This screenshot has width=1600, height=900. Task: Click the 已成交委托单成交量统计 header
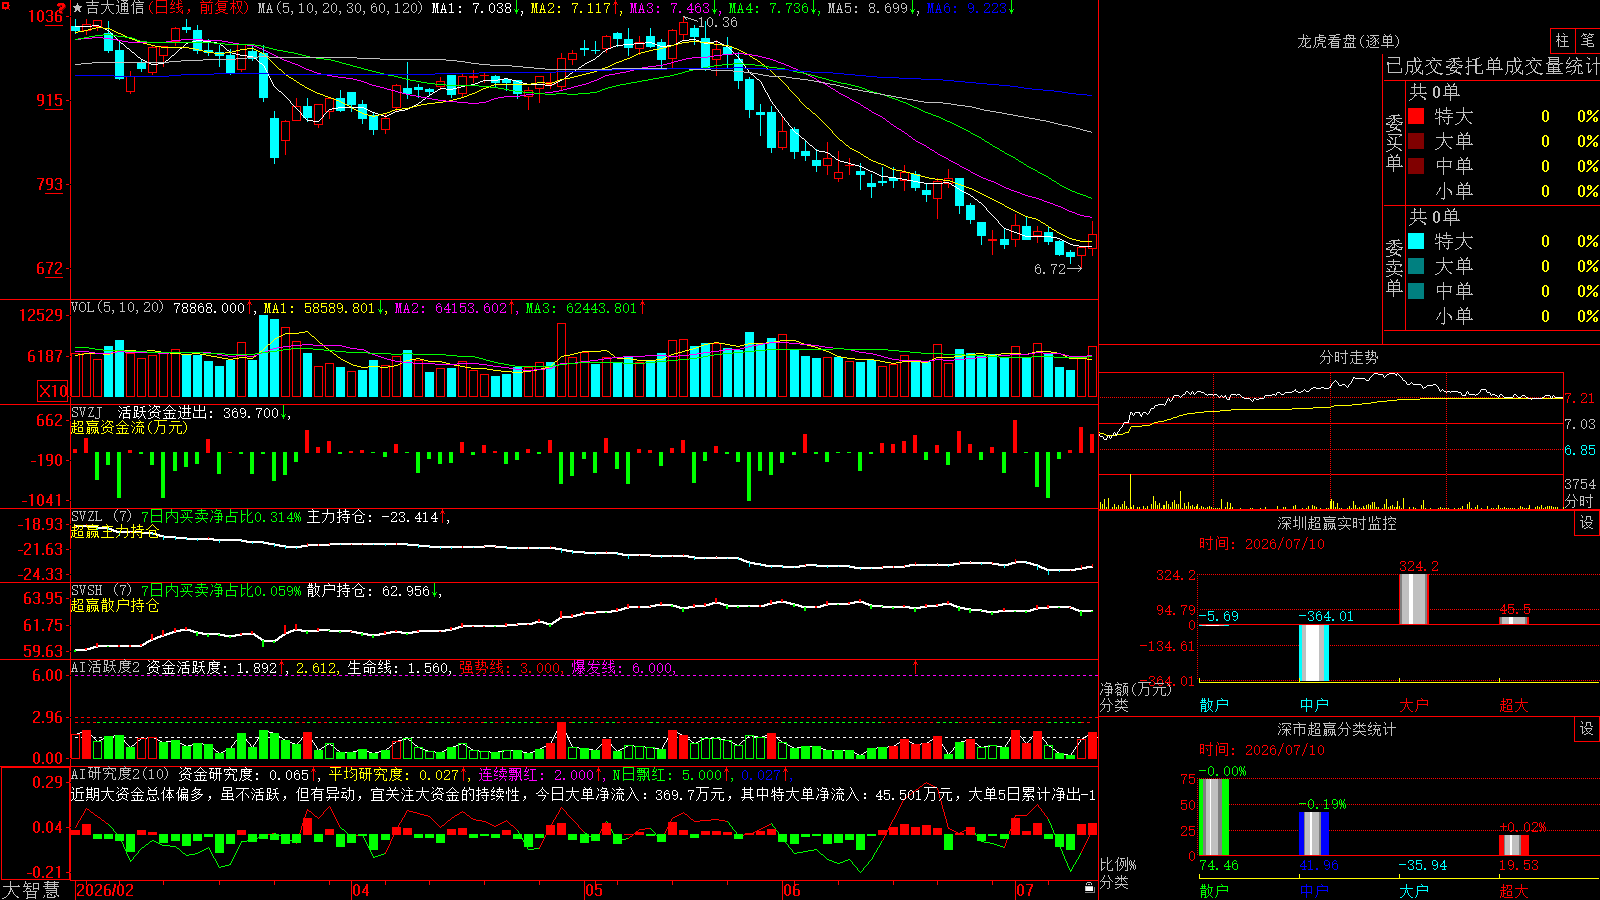coord(1492,66)
